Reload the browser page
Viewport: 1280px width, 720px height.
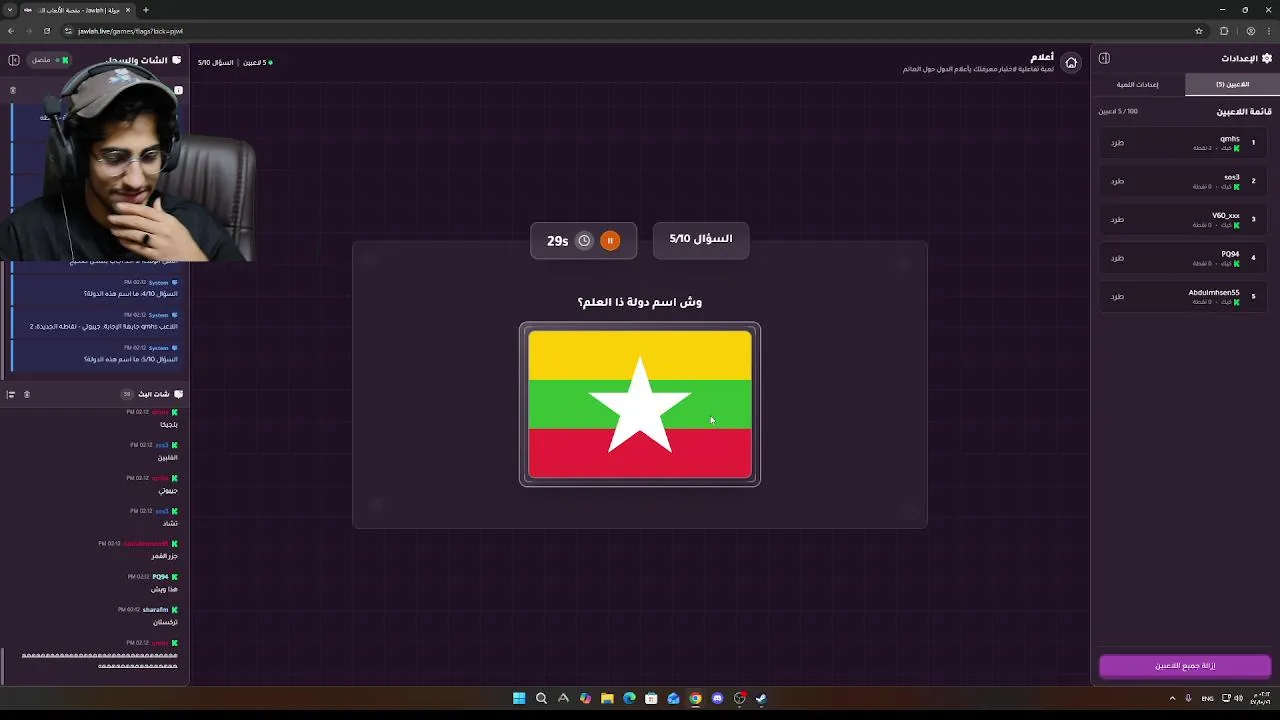[46, 31]
